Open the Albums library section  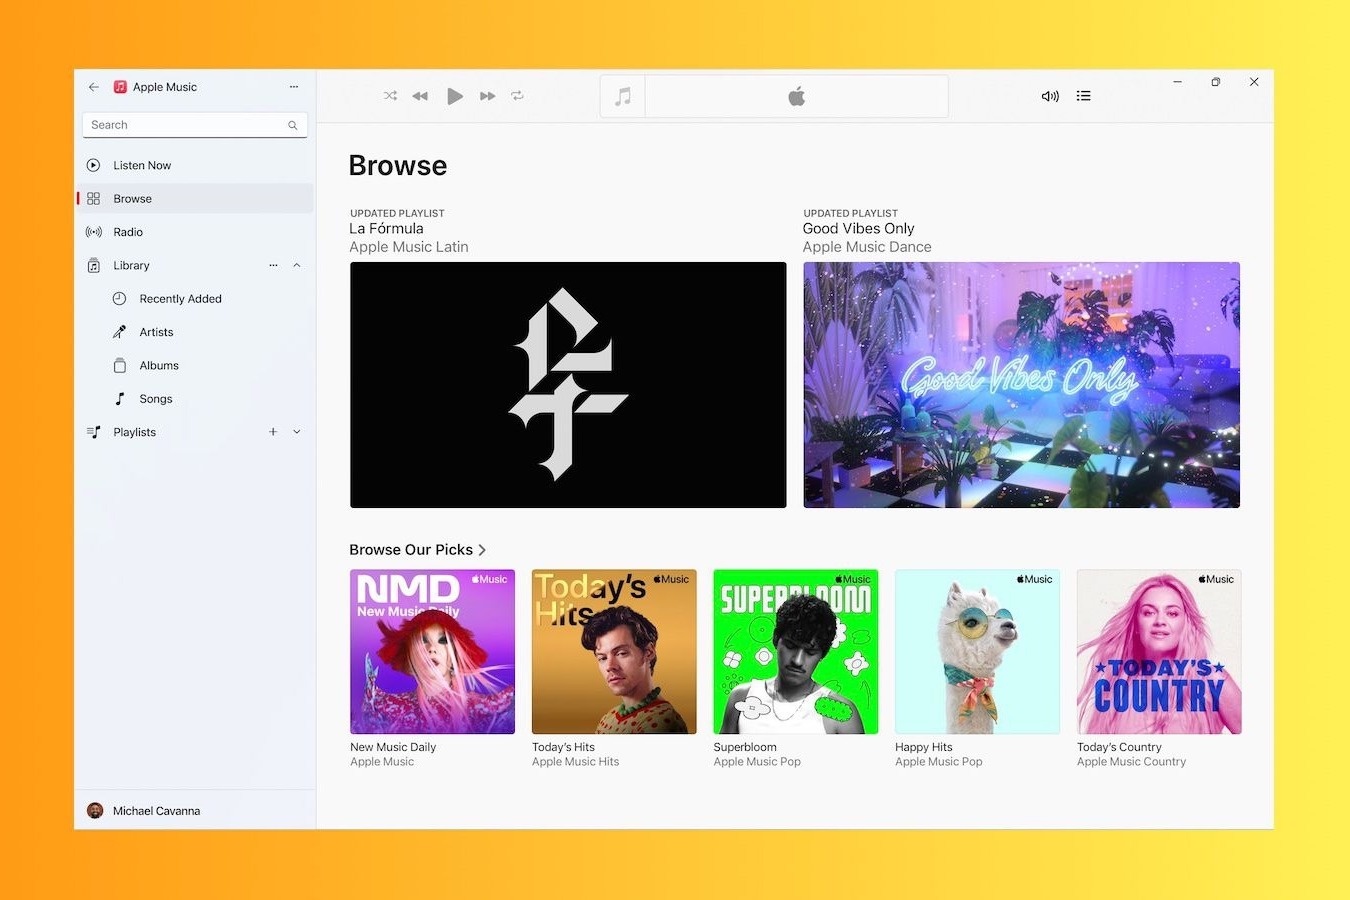click(158, 365)
